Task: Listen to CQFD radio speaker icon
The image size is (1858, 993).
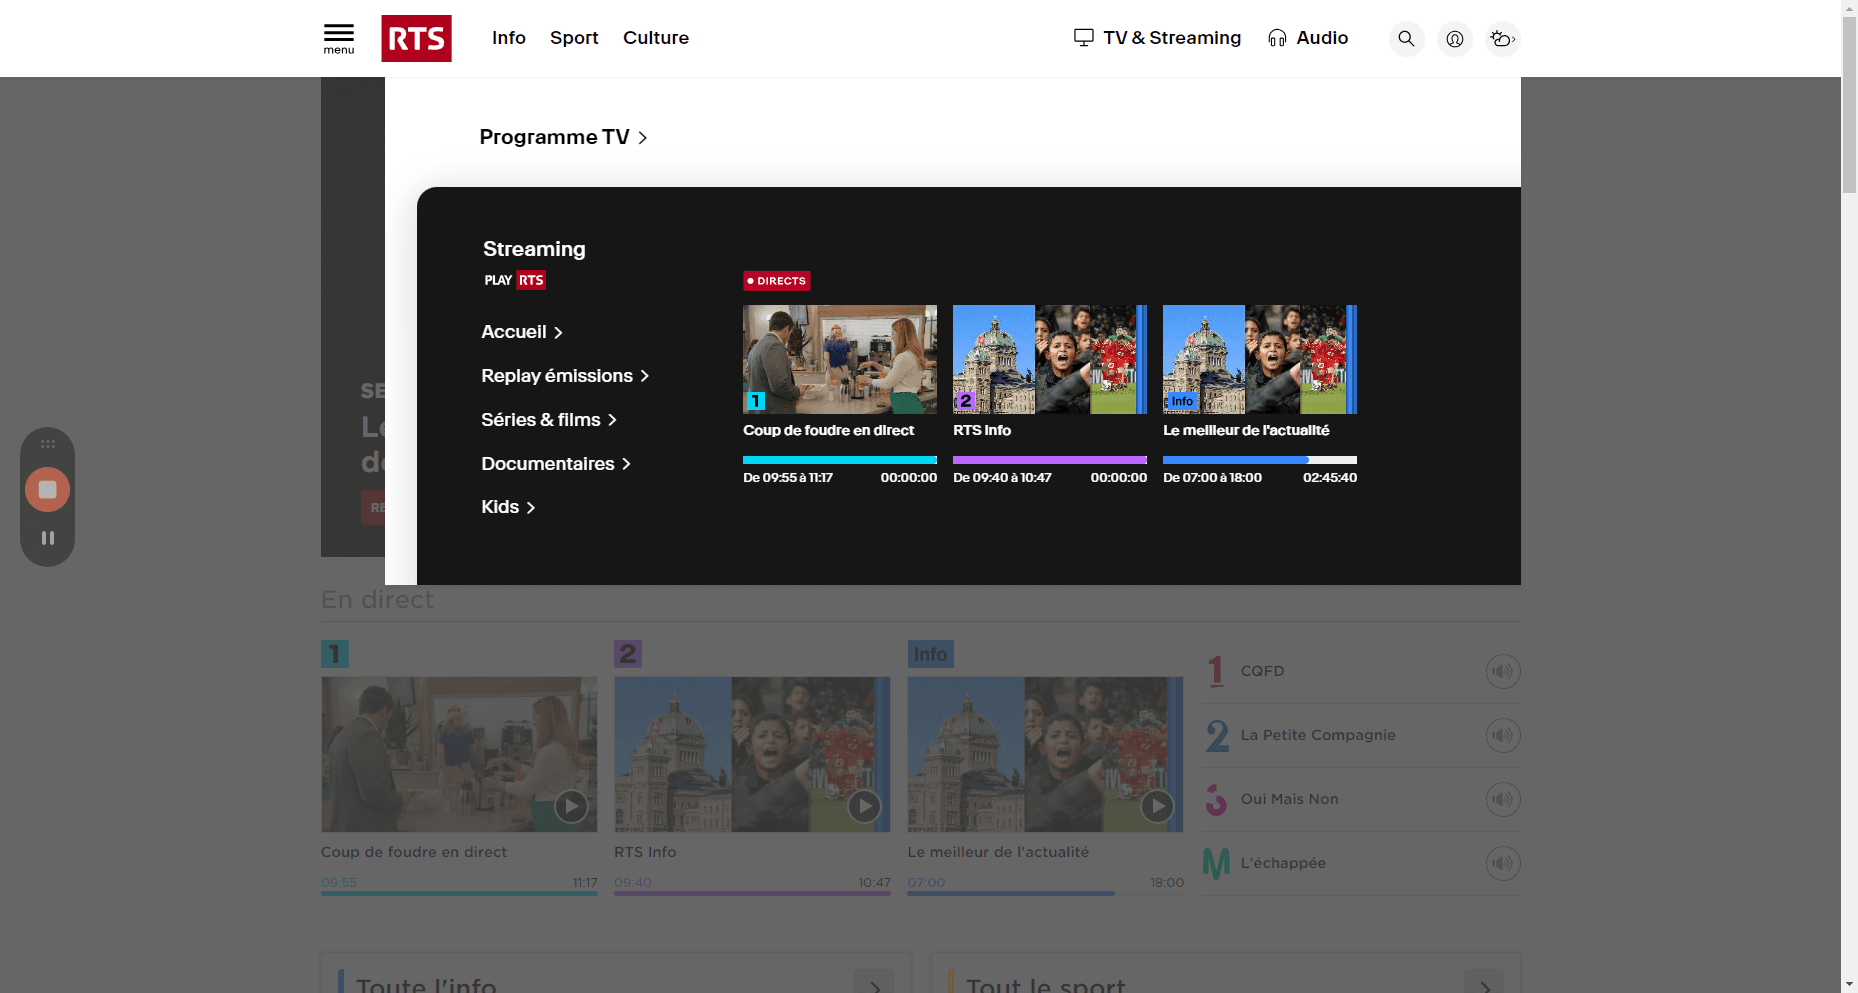Action: click(1502, 671)
